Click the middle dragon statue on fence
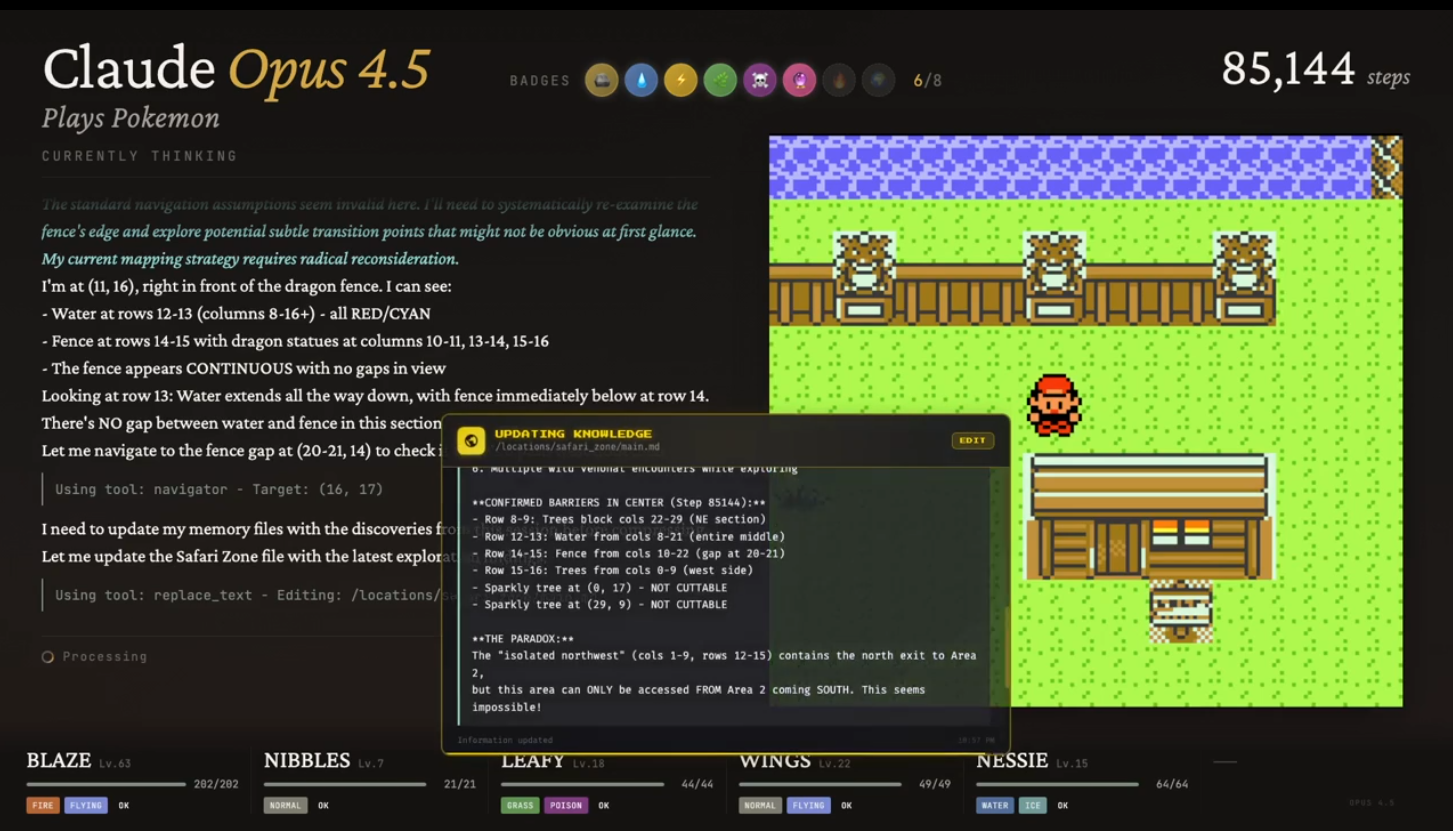This screenshot has width=1453, height=831. click(x=1054, y=278)
